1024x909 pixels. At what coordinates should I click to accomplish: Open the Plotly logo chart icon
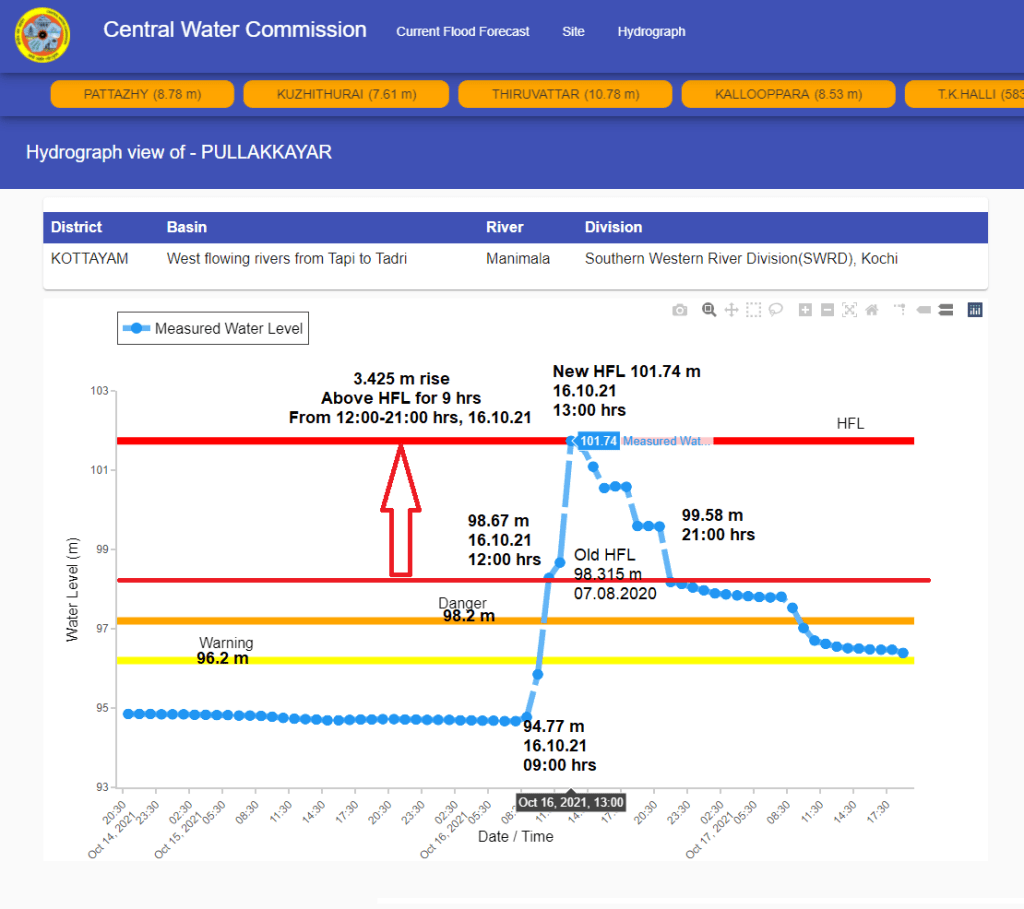975,310
